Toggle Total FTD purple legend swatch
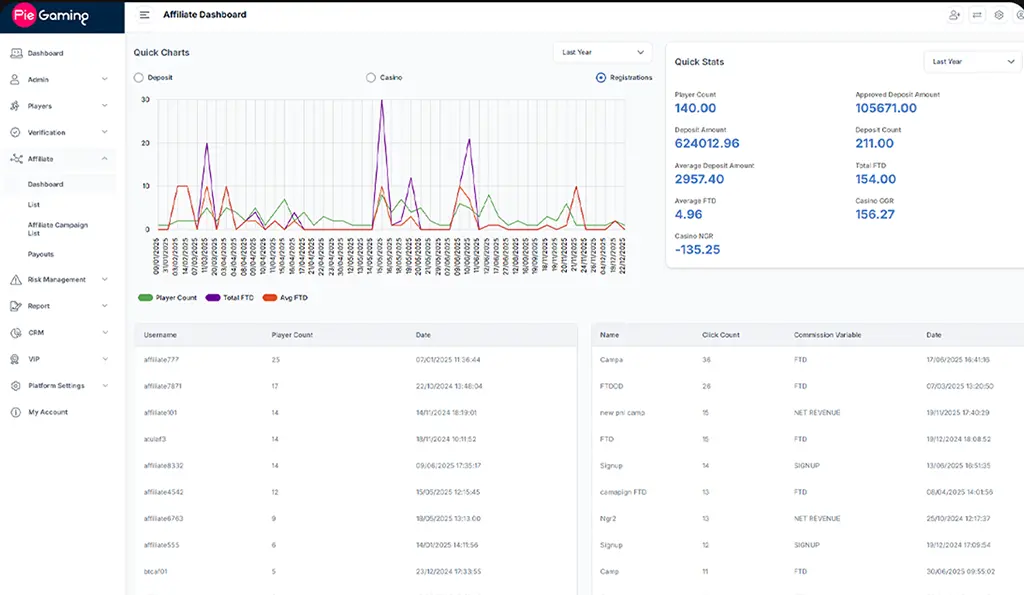This screenshot has width=1024, height=595. 213,298
